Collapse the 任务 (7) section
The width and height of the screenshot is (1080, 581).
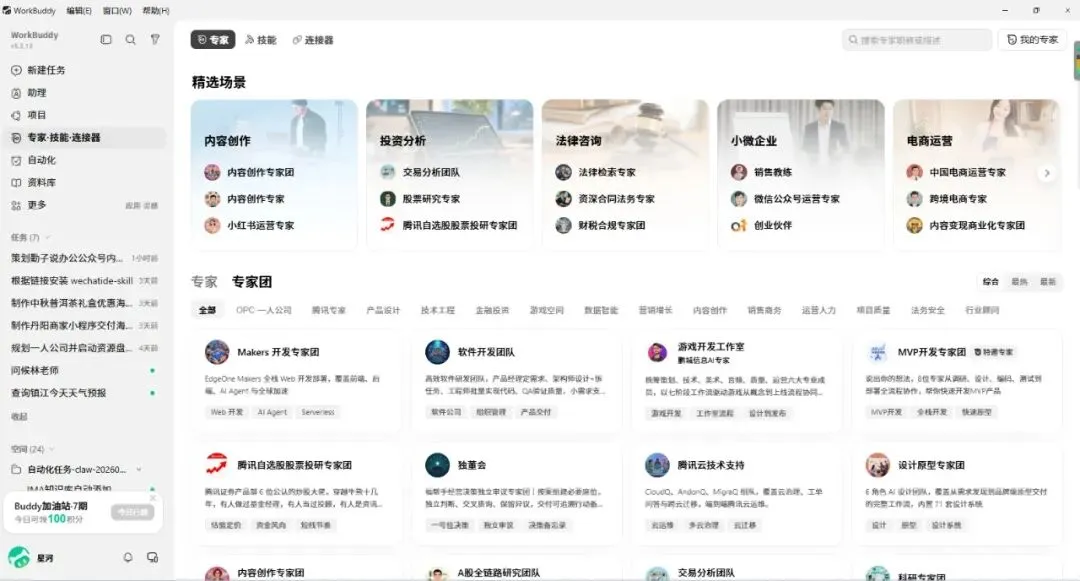48,237
